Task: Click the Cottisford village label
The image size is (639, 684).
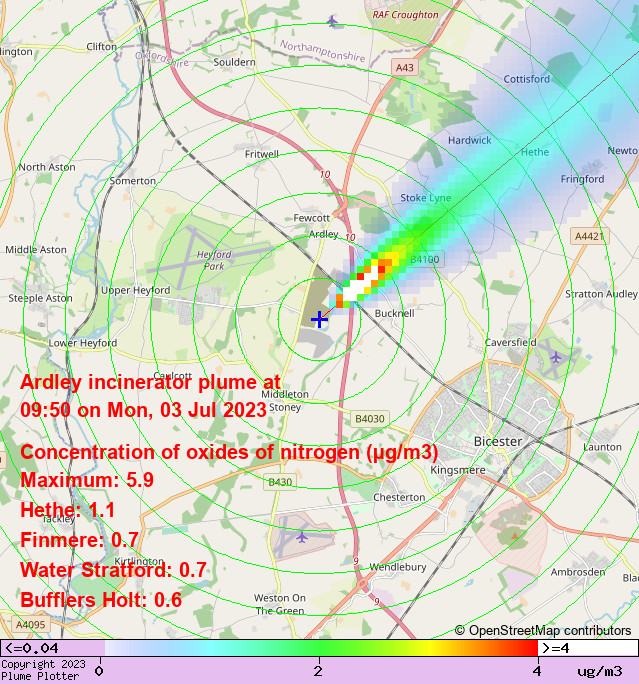Action: click(x=526, y=79)
